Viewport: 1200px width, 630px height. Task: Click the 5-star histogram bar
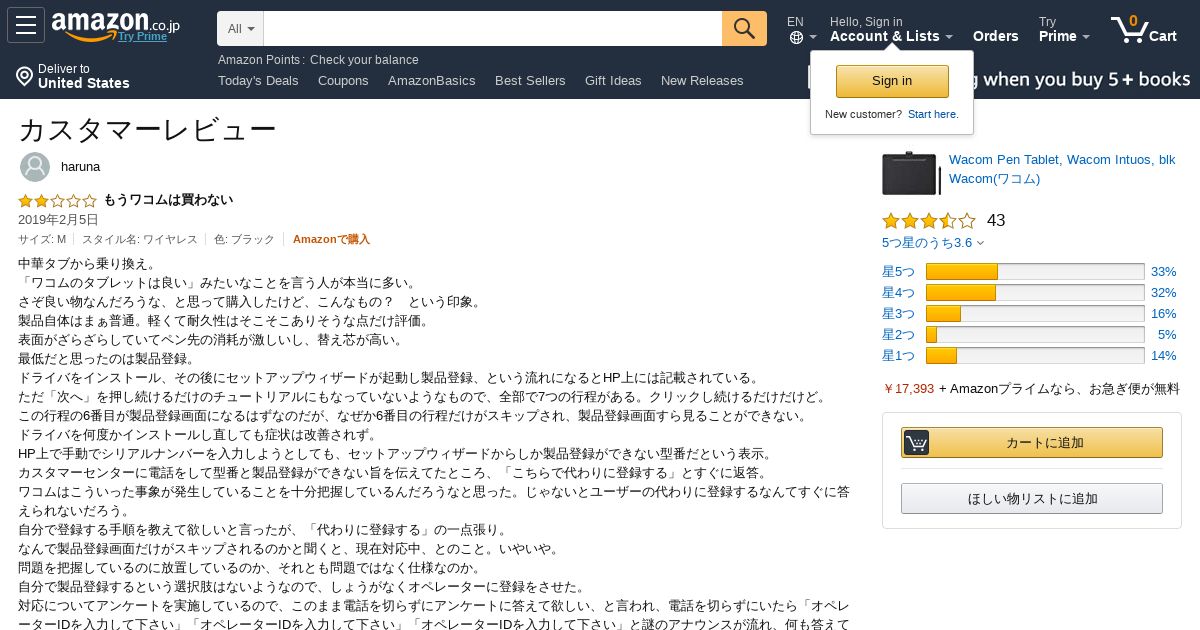[x=1035, y=272]
